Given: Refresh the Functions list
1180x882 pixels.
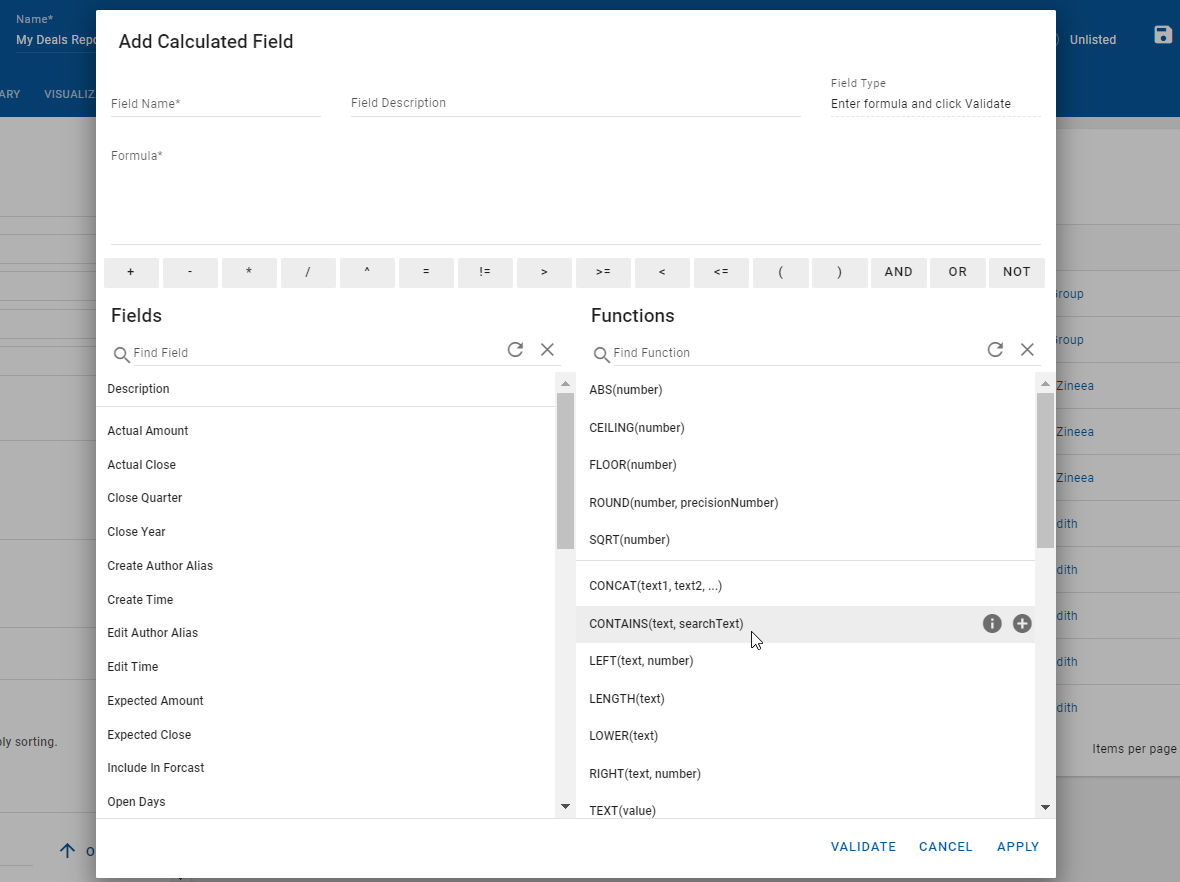Looking at the screenshot, I should click(995, 349).
